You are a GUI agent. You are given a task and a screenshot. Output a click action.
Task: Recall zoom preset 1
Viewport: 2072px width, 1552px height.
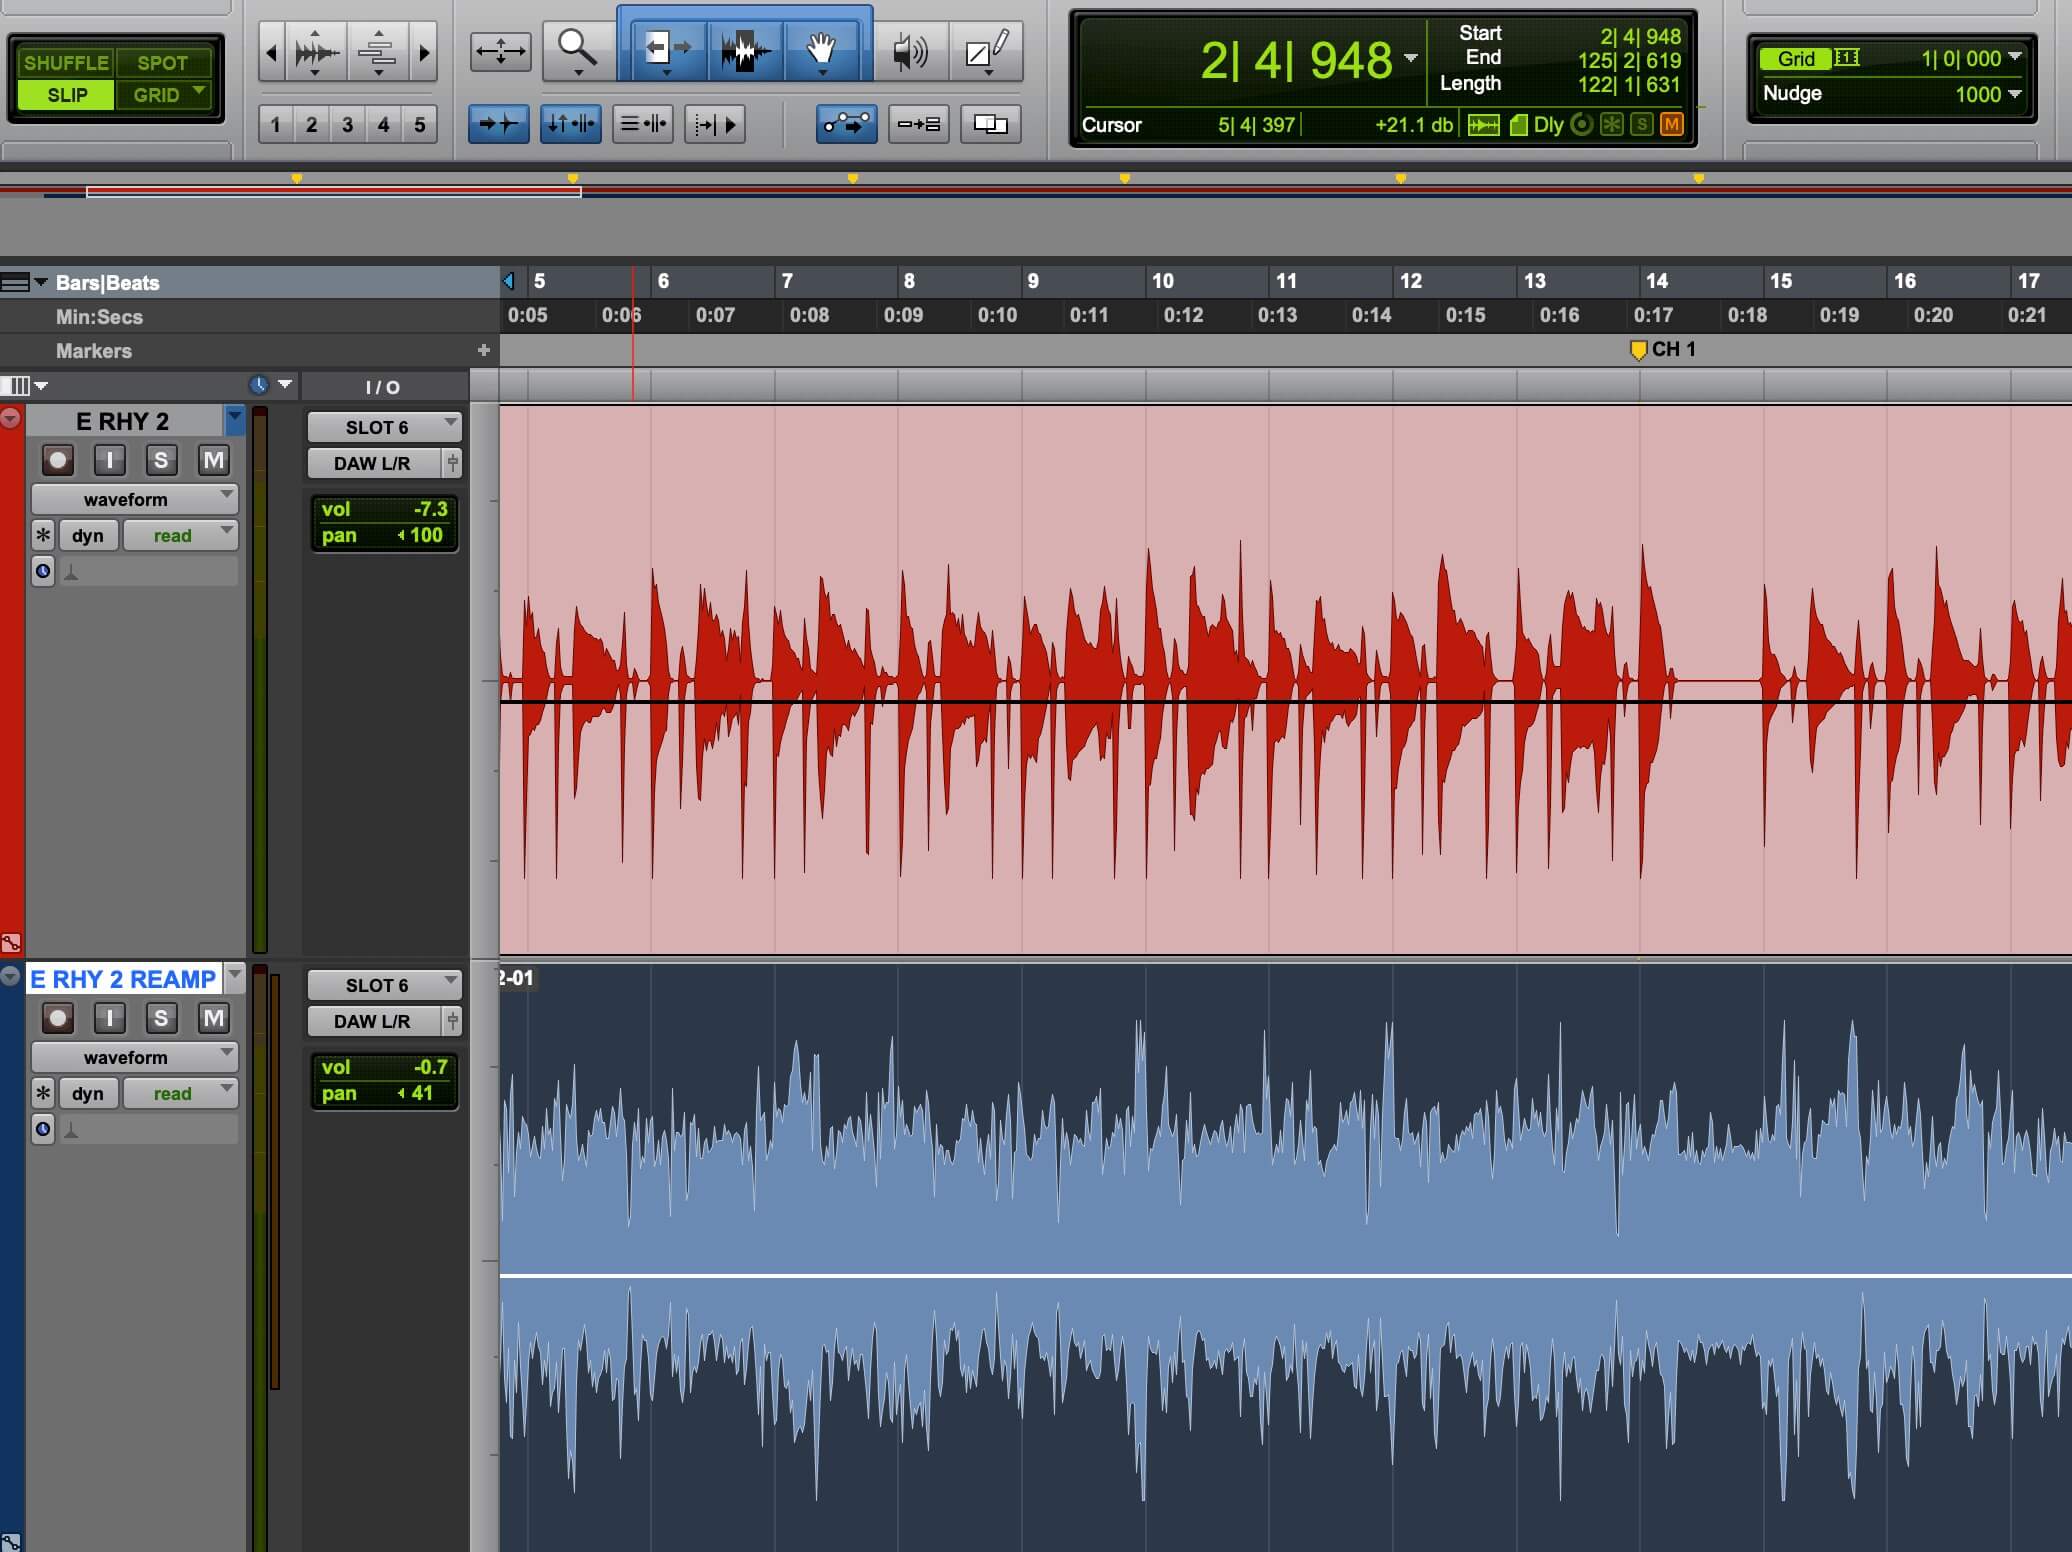tap(276, 125)
